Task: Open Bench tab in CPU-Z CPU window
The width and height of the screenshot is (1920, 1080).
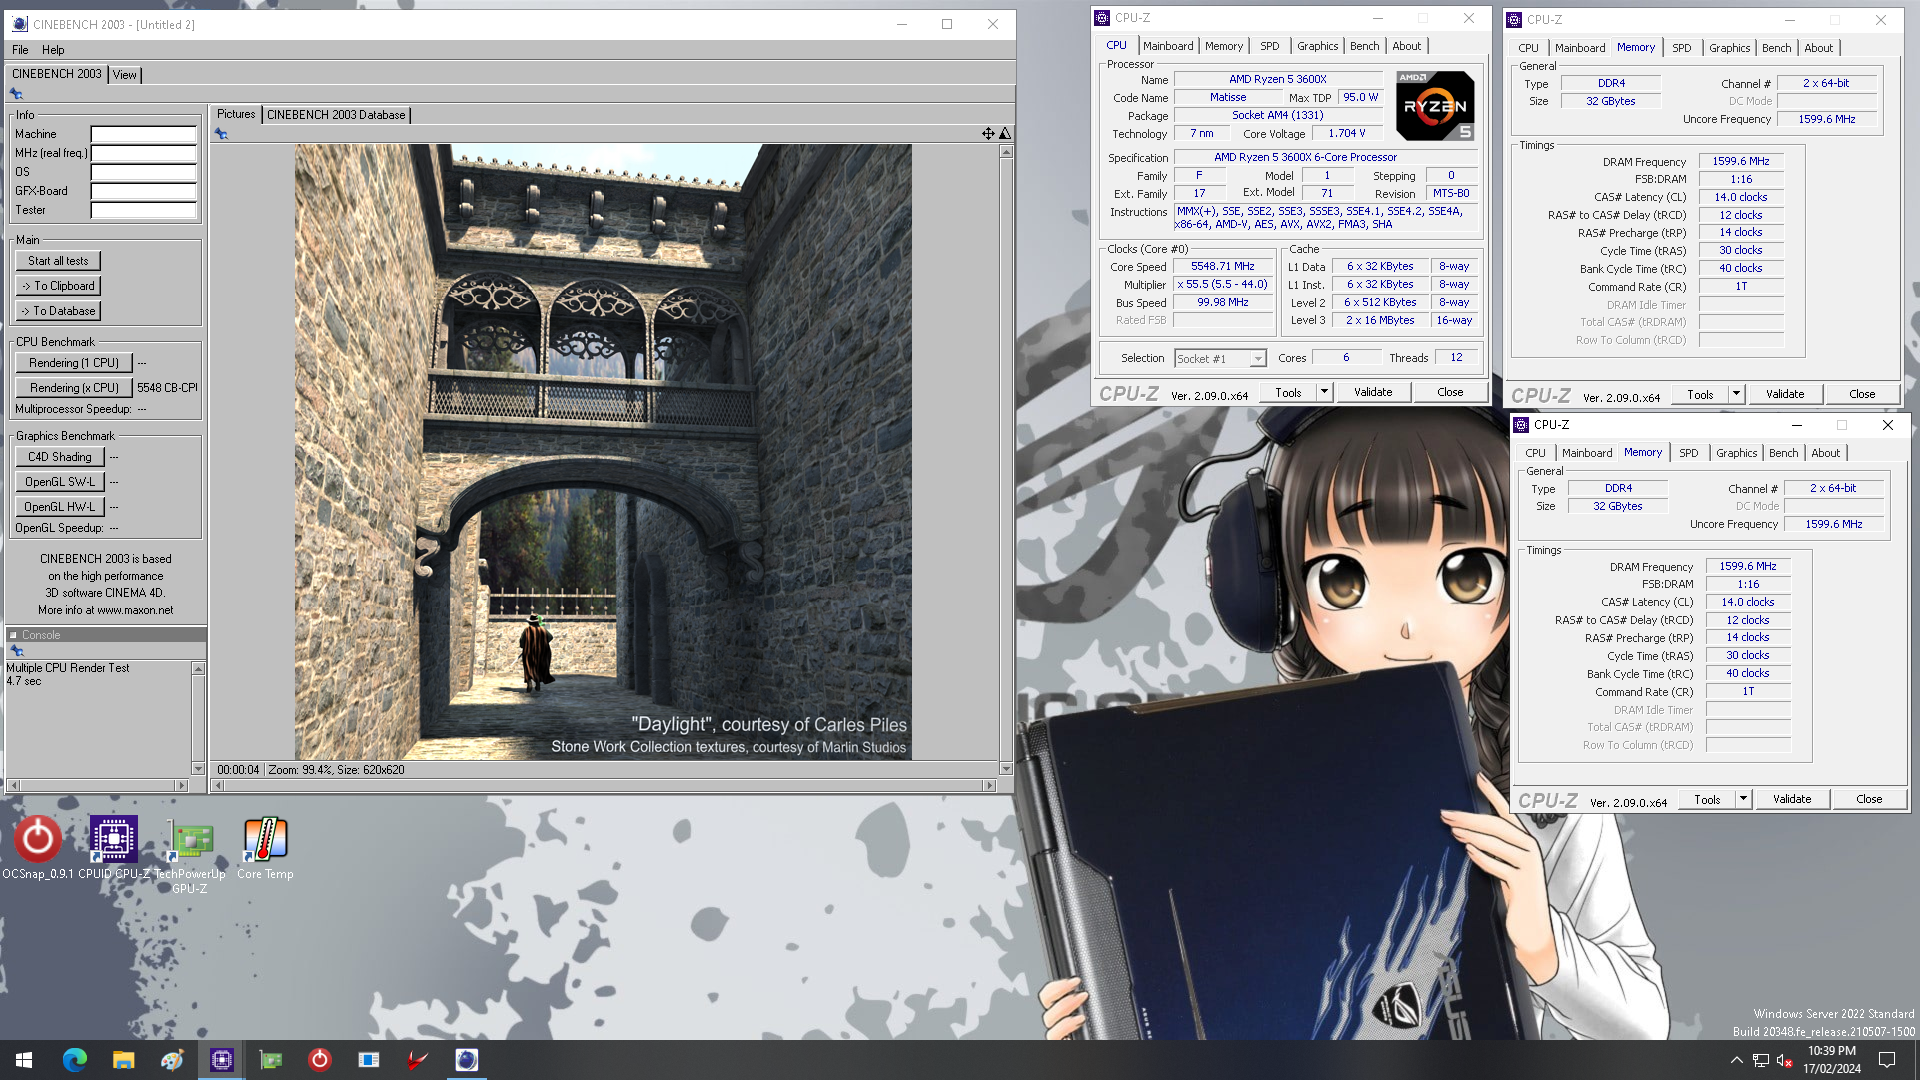Action: click(1364, 46)
